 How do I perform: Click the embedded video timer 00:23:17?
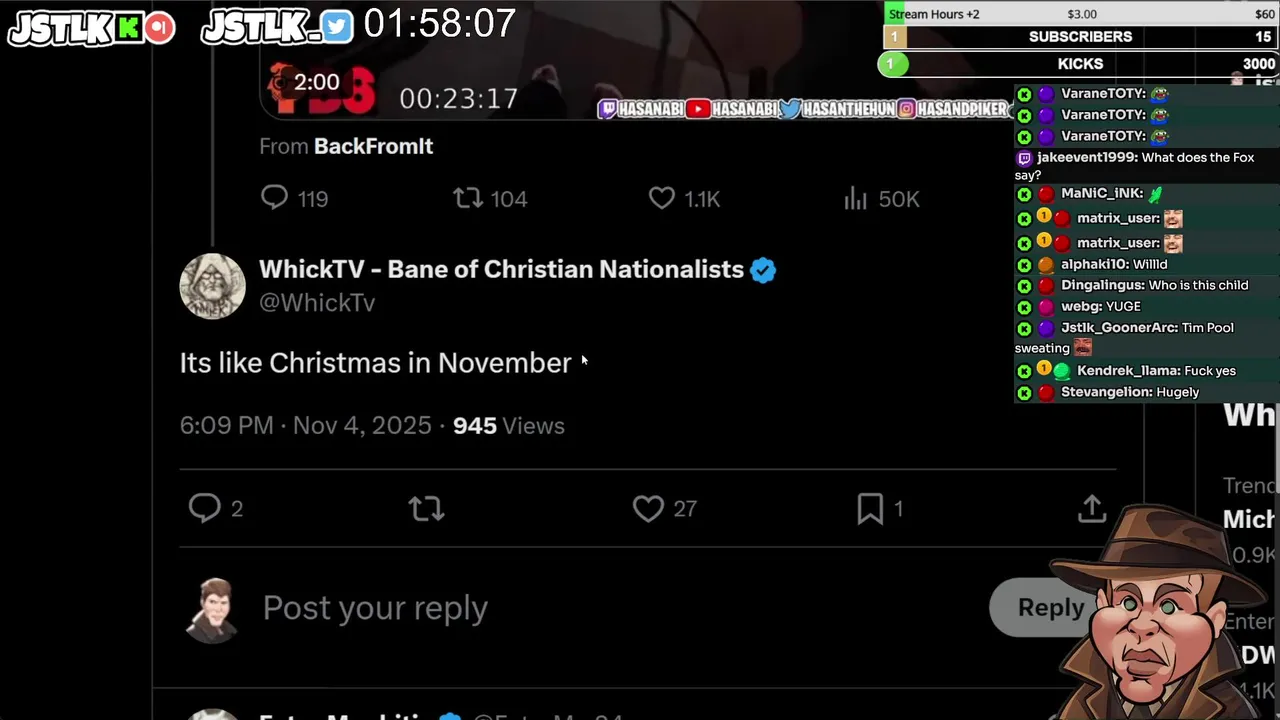pyautogui.click(x=458, y=98)
